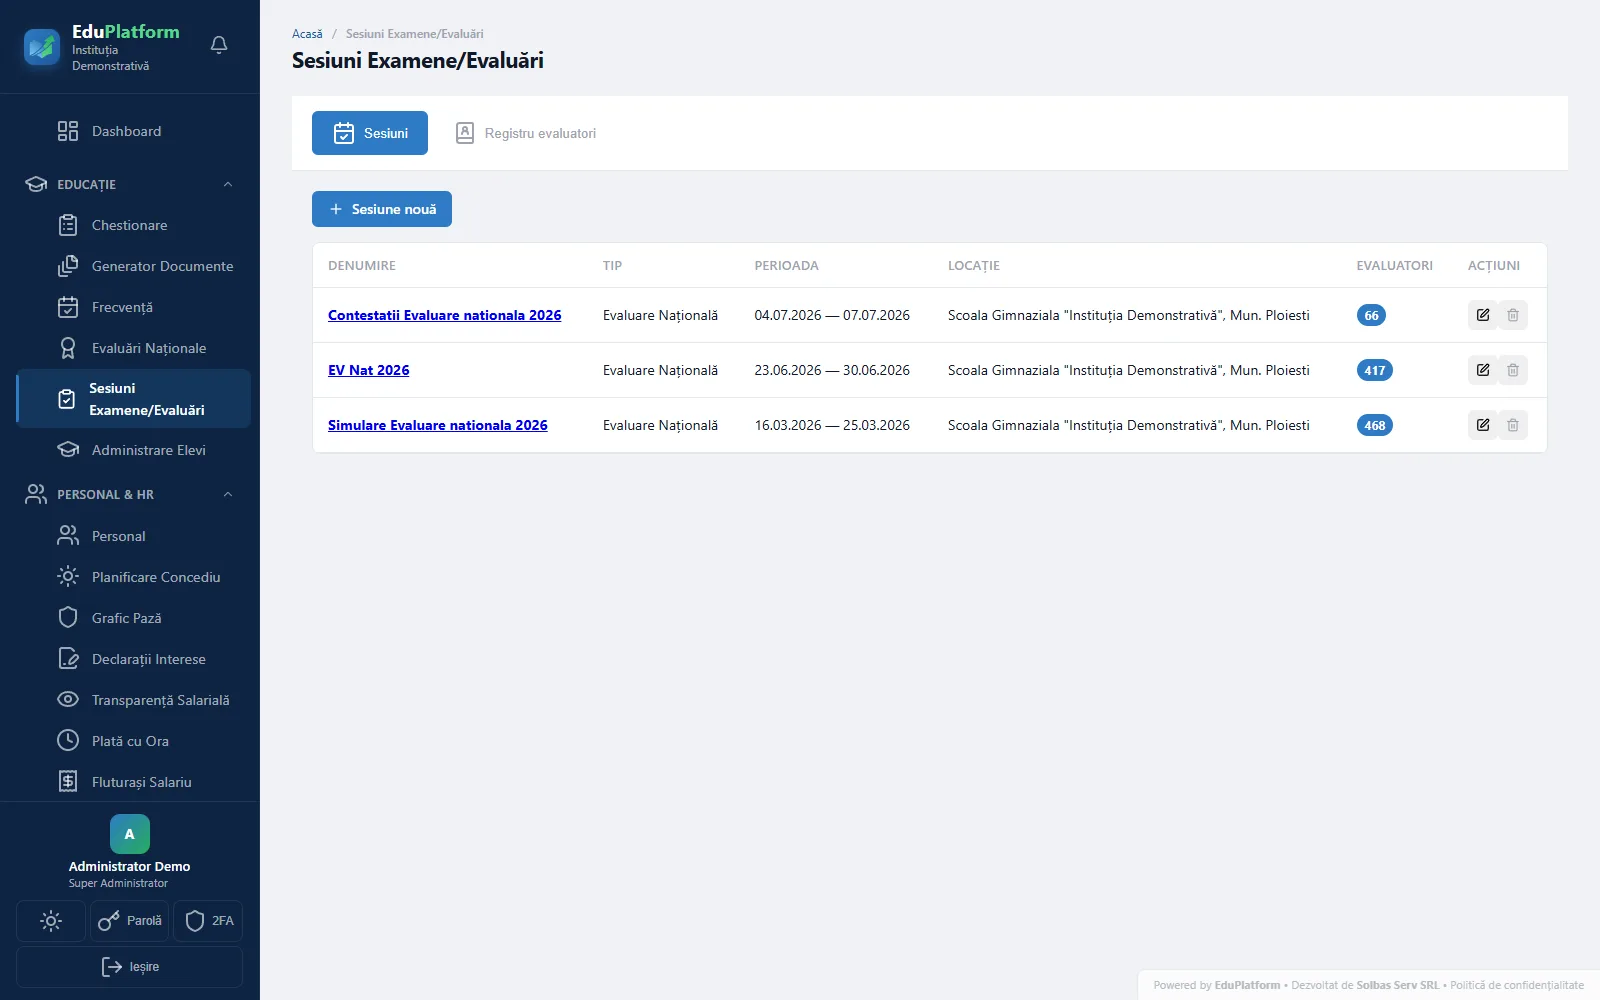Image resolution: width=1600 pixels, height=1000 pixels.
Task: Delete the Simulare Evaluare nationala 2026 session
Action: point(1513,425)
